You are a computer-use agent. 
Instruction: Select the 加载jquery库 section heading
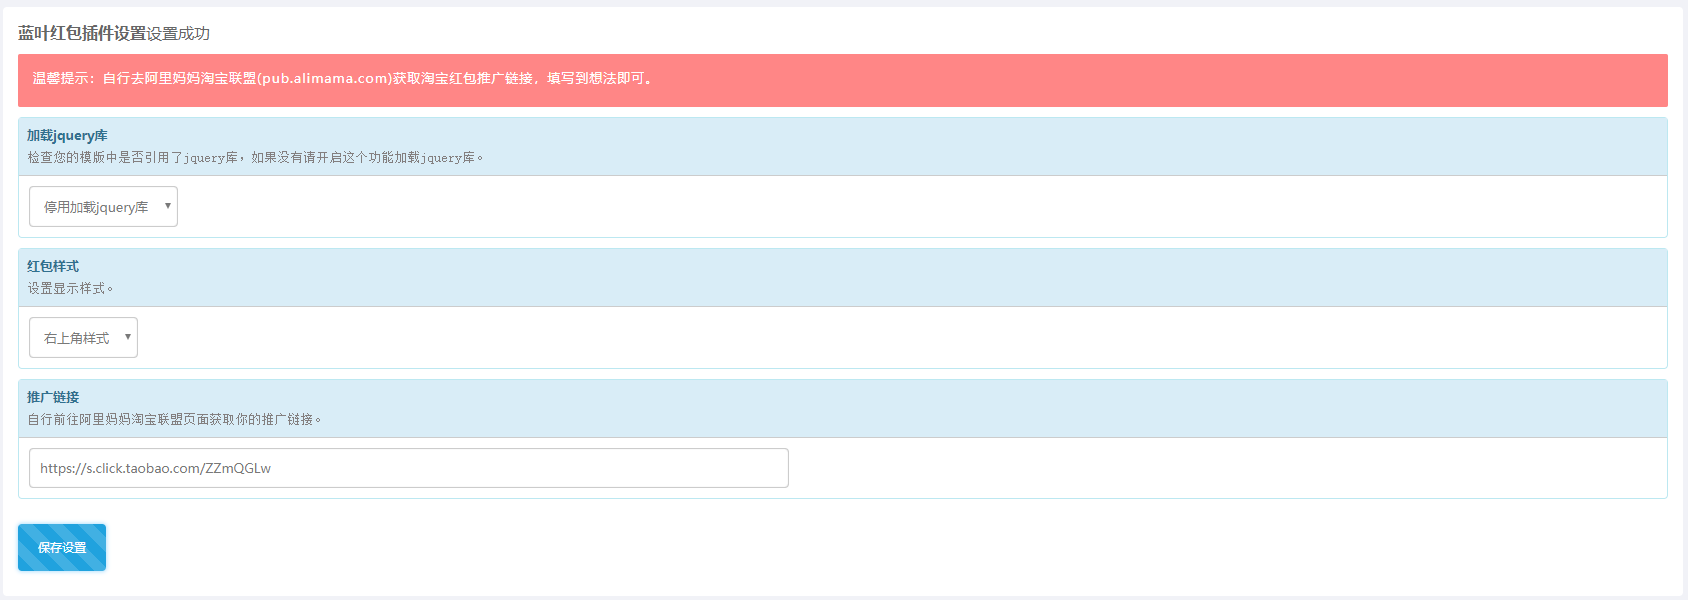(67, 136)
